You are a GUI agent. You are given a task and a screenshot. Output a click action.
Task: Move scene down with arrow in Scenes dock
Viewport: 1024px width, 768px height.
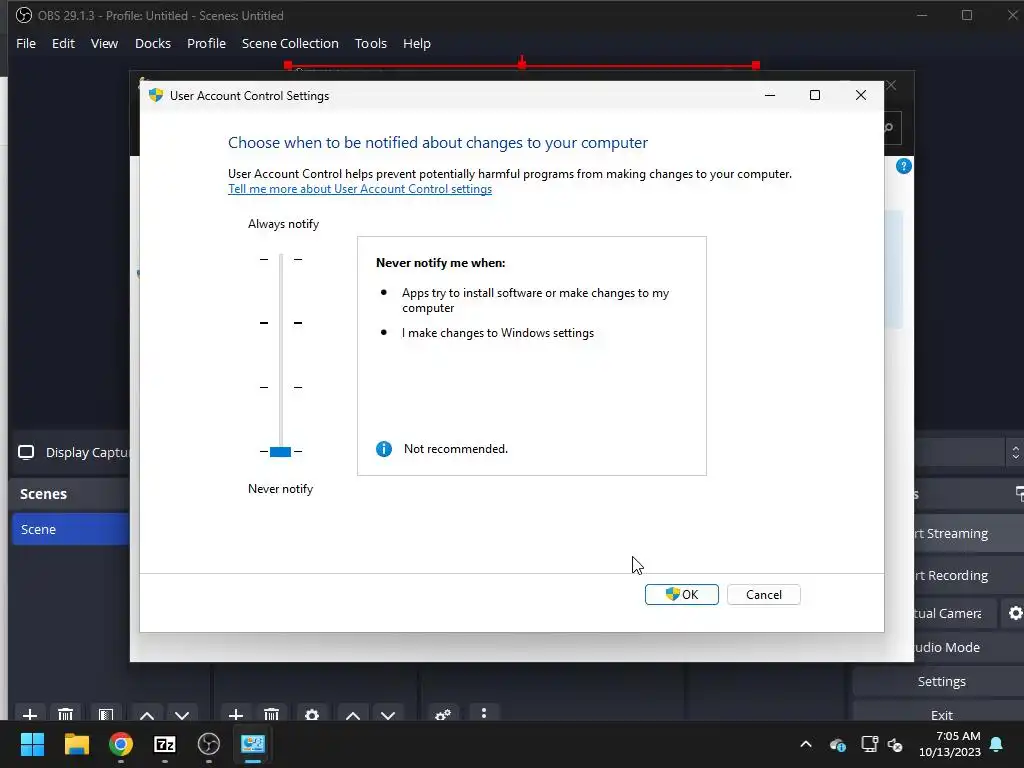pyautogui.click(x=182, y=715)
